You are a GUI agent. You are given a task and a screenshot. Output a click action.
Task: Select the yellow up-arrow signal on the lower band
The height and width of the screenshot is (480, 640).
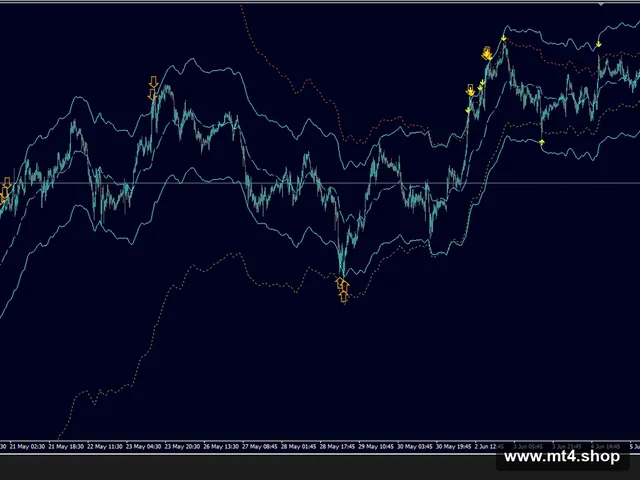[542, 142]
